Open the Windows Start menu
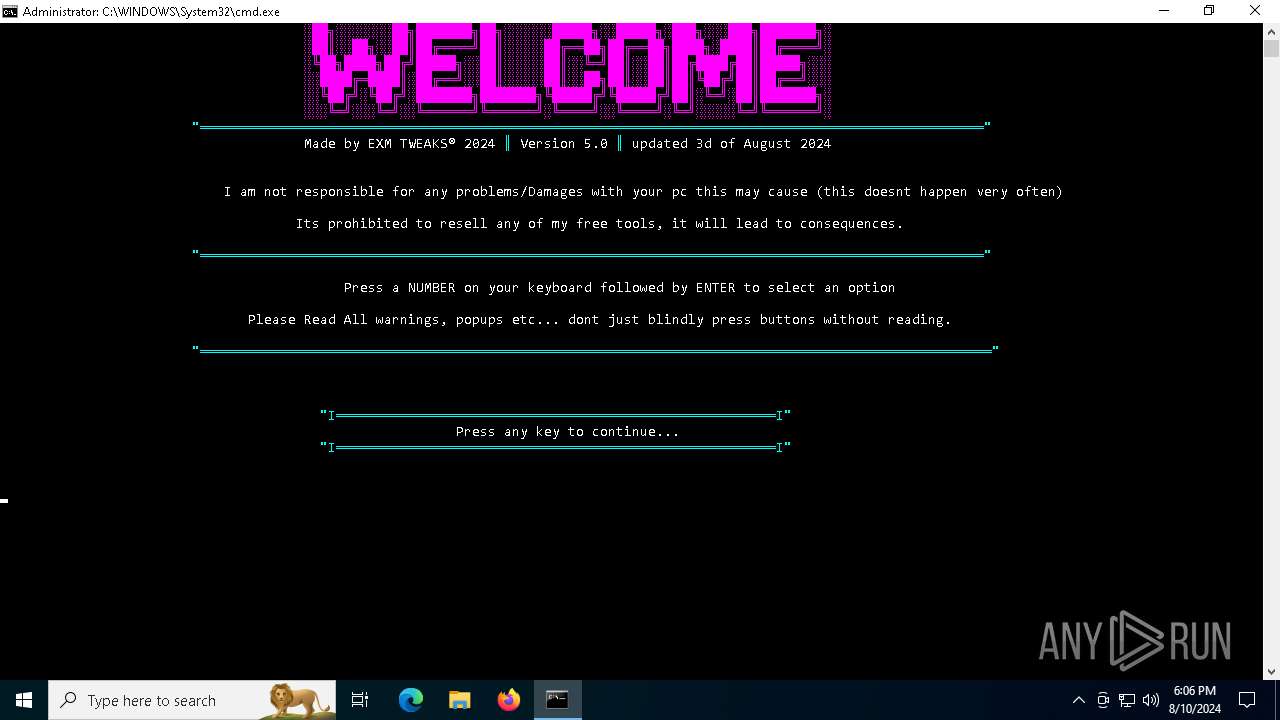The width and height of the screenshot is (1280, 720). tap(24, 700)
